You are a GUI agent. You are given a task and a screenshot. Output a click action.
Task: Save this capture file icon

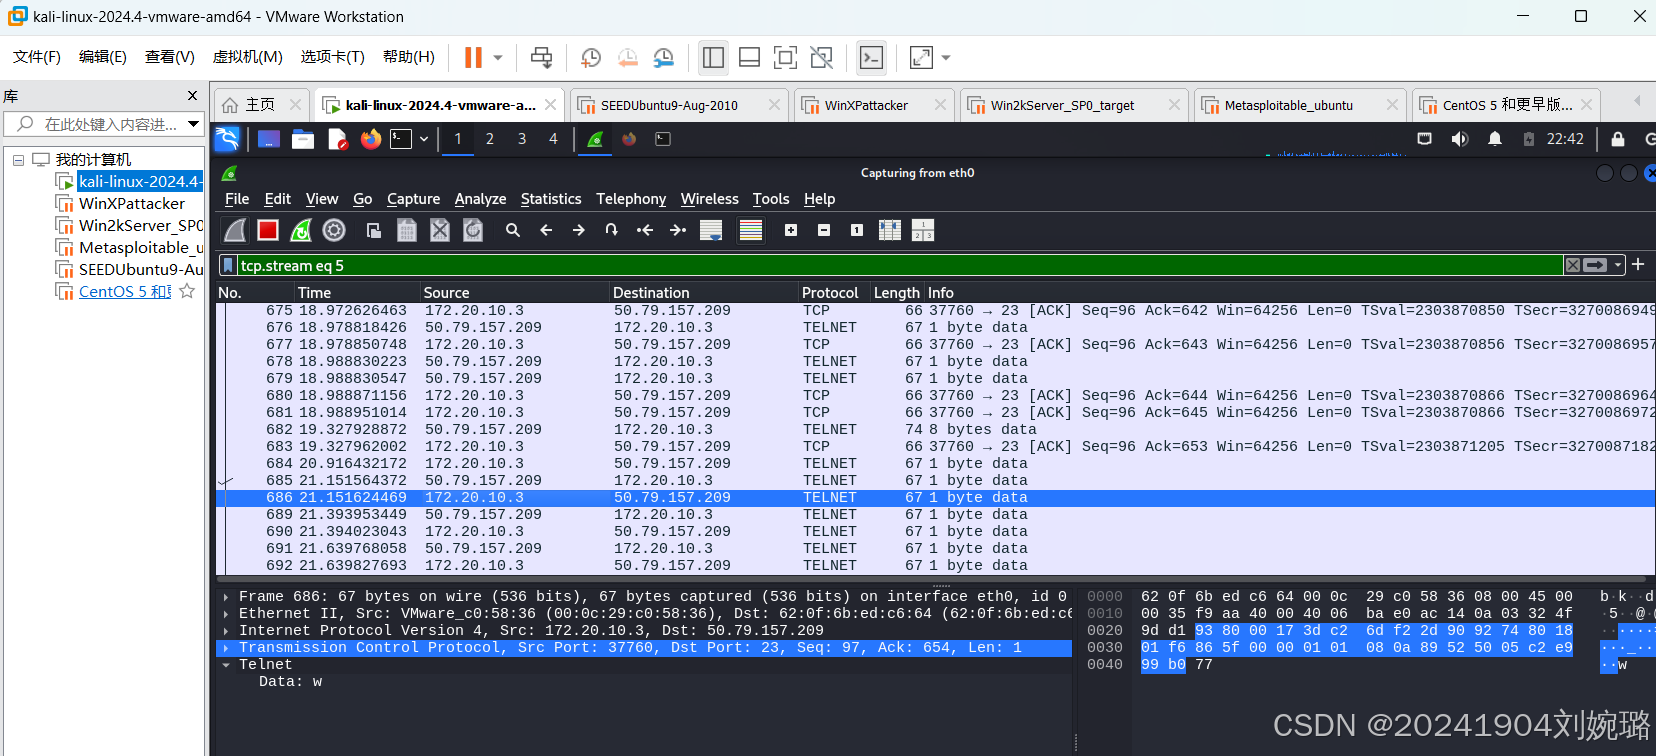click(x=407, y=231)
